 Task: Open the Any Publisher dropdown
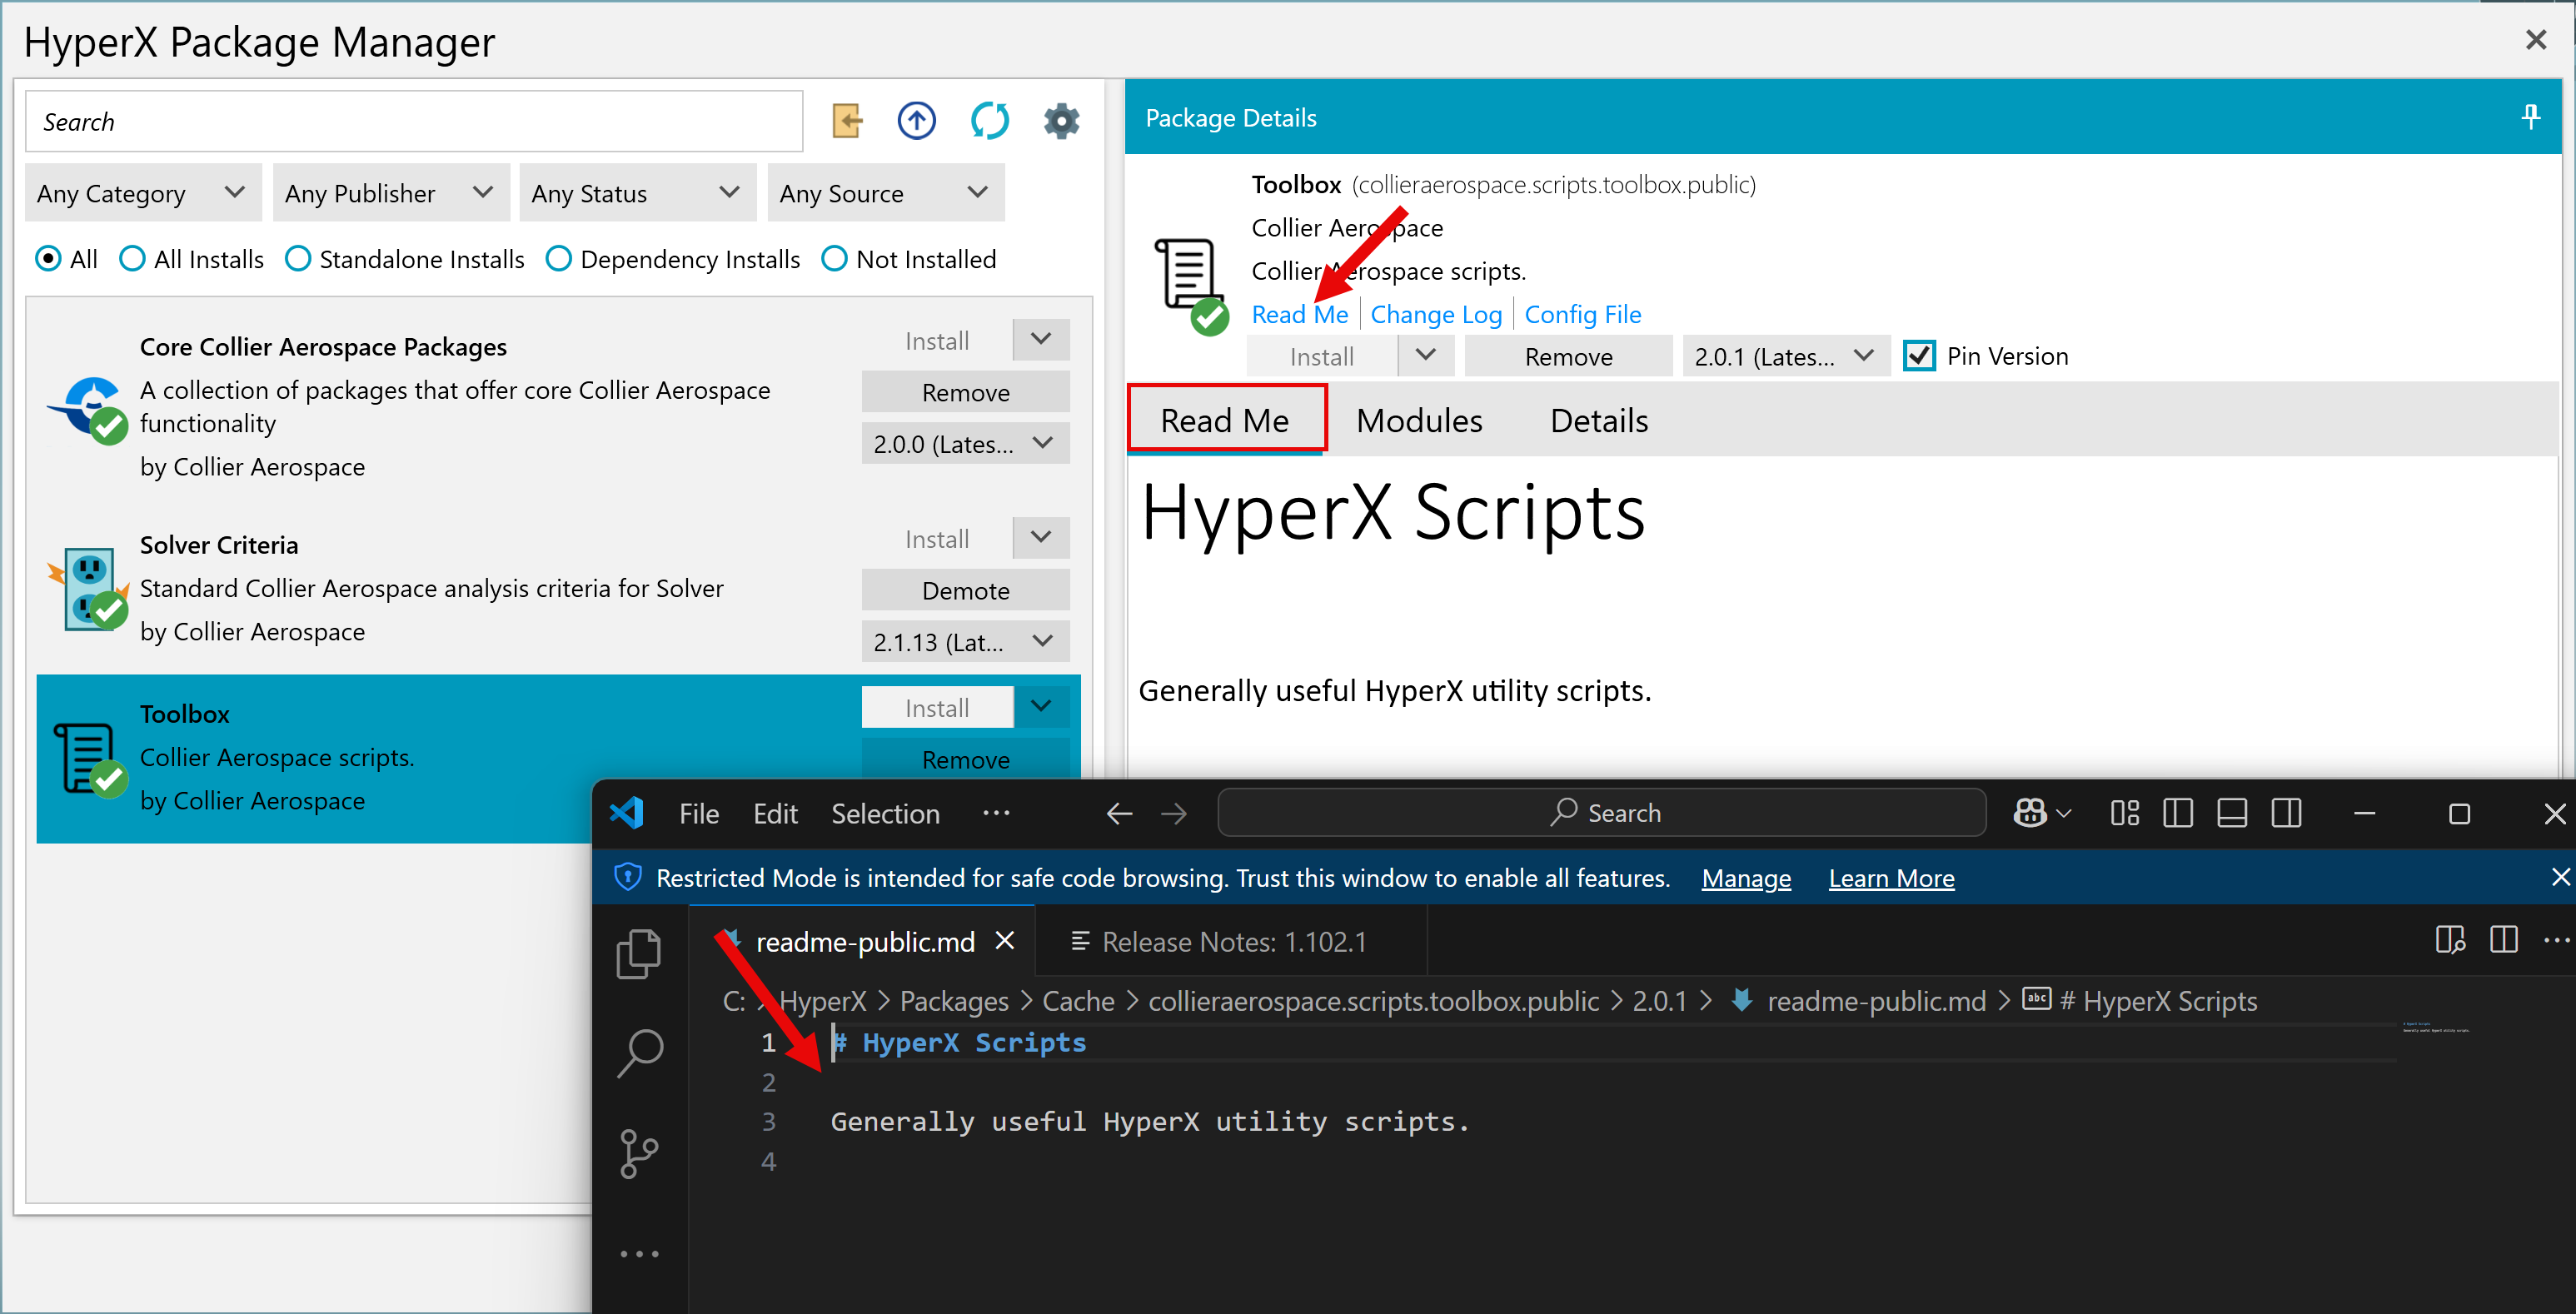(391, 192)
